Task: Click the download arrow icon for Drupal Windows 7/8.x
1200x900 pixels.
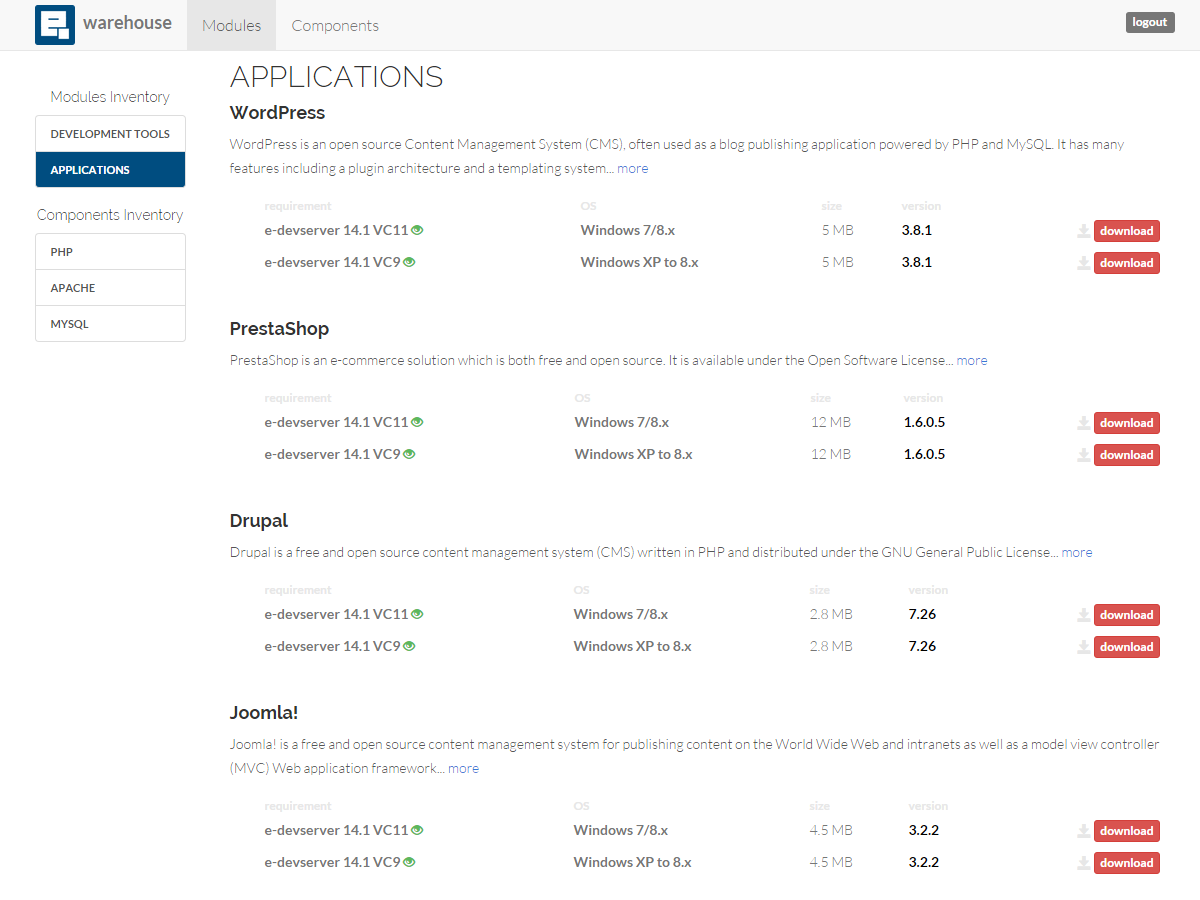Action: click(x=1083, y=614)
